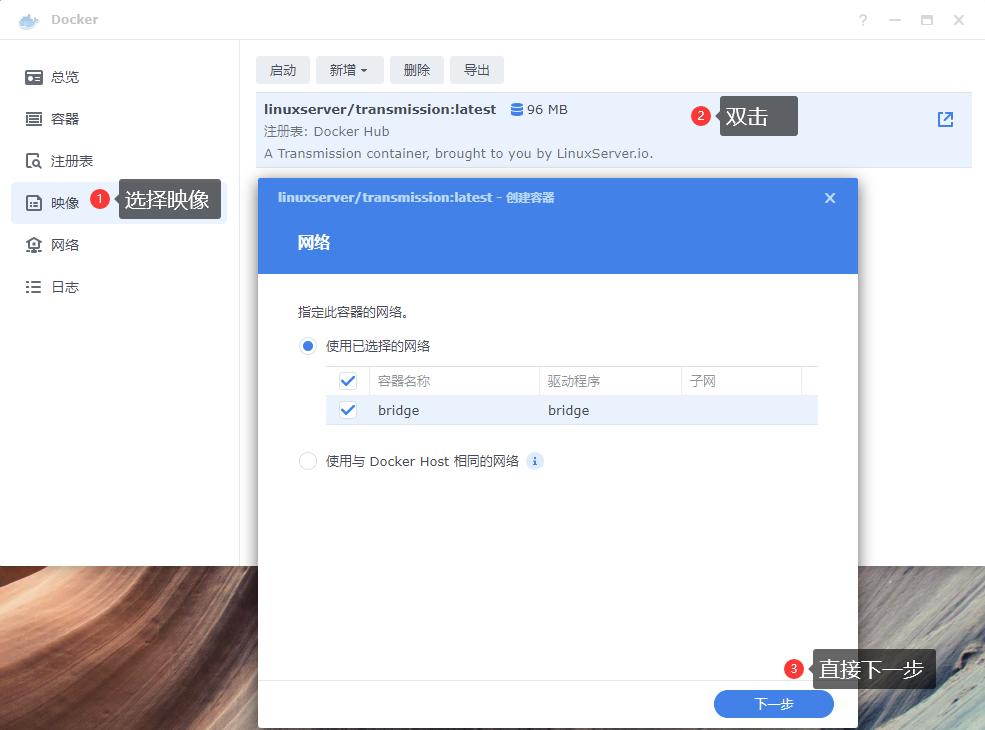Click the 启动 (Start) toolbar button
This screenshot has width=985, height=730.
point(282,70)
